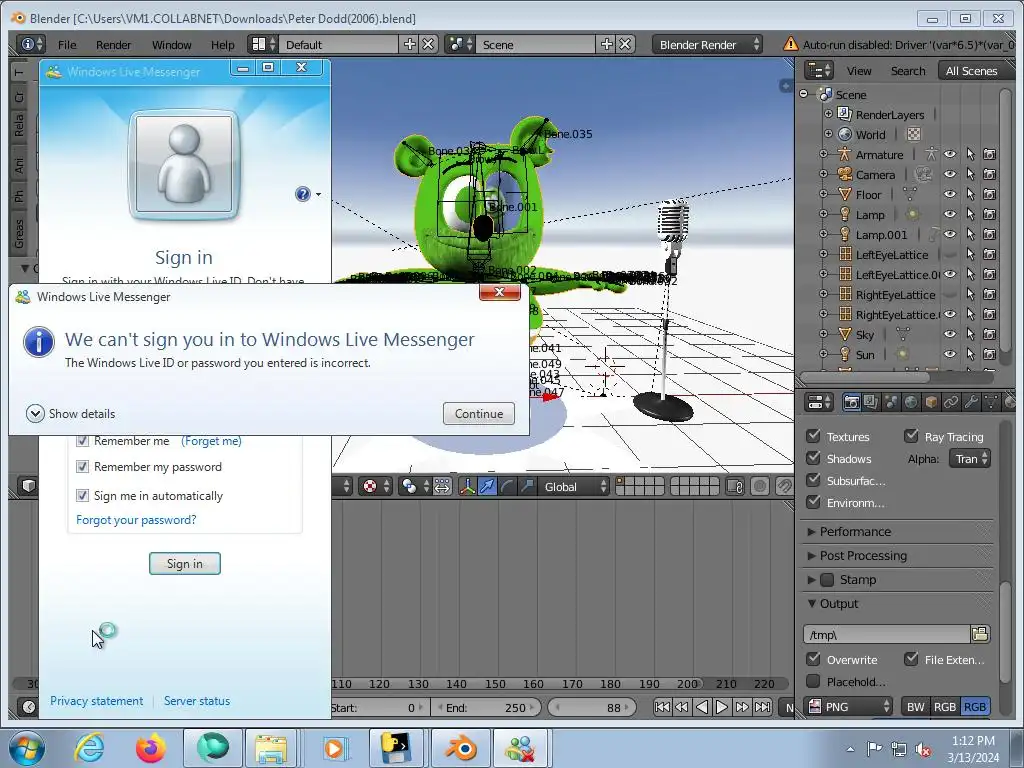Open the Help menu in Blender
The image size is (1024, 768).
[x=222, y=45]
